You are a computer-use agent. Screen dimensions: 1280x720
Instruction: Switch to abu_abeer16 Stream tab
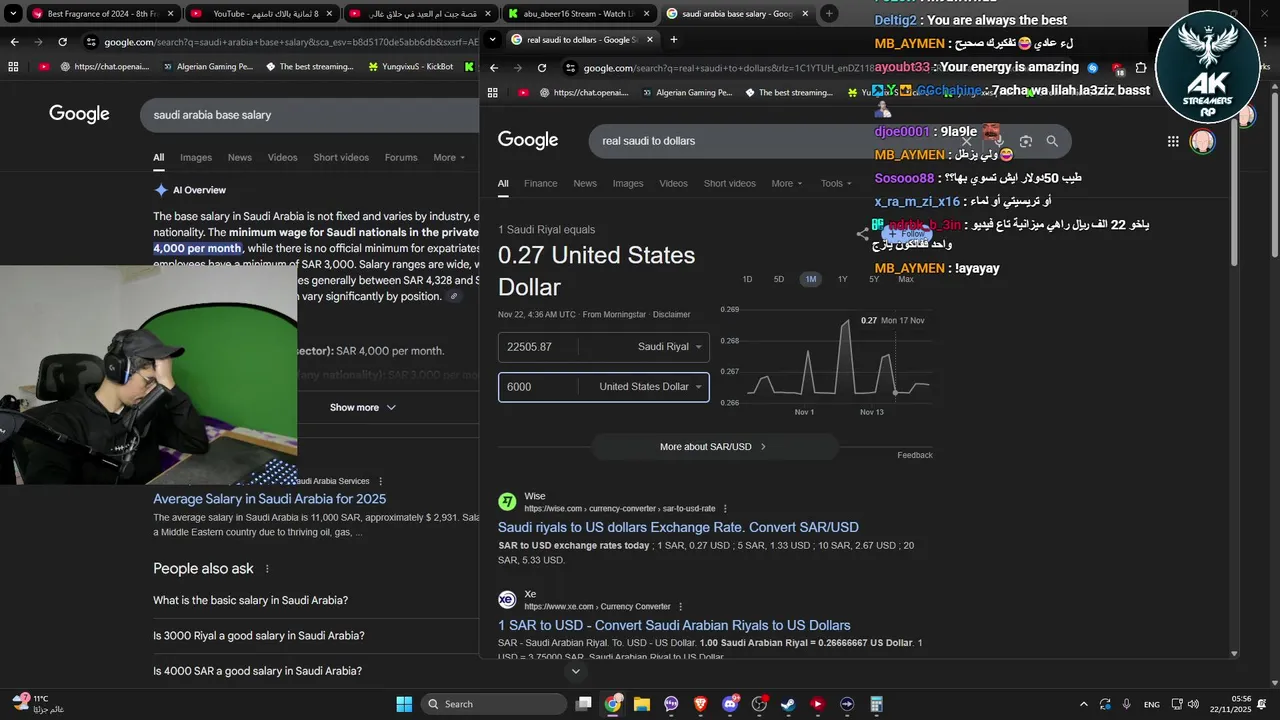[578, 14]
